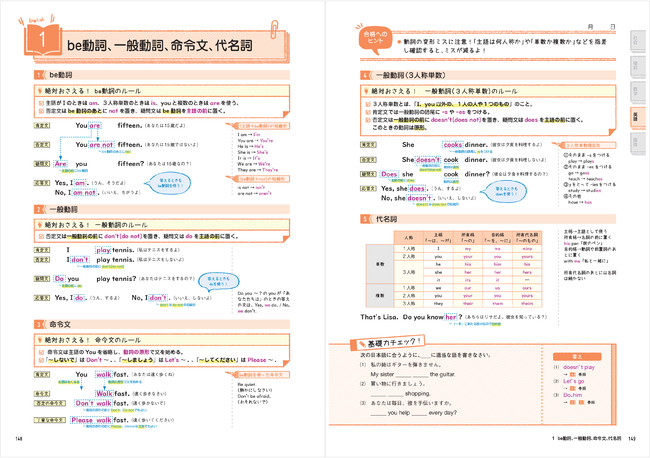Check the first checkbox in be動詞 rules
The image size is (650, 458).
pyautogui.click(x=41, y=103)
